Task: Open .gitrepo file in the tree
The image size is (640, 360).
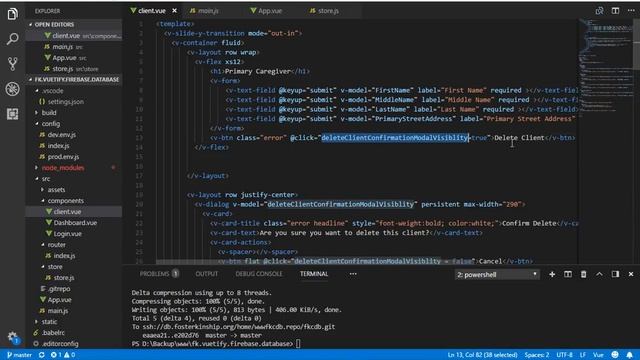Action: 59,289
